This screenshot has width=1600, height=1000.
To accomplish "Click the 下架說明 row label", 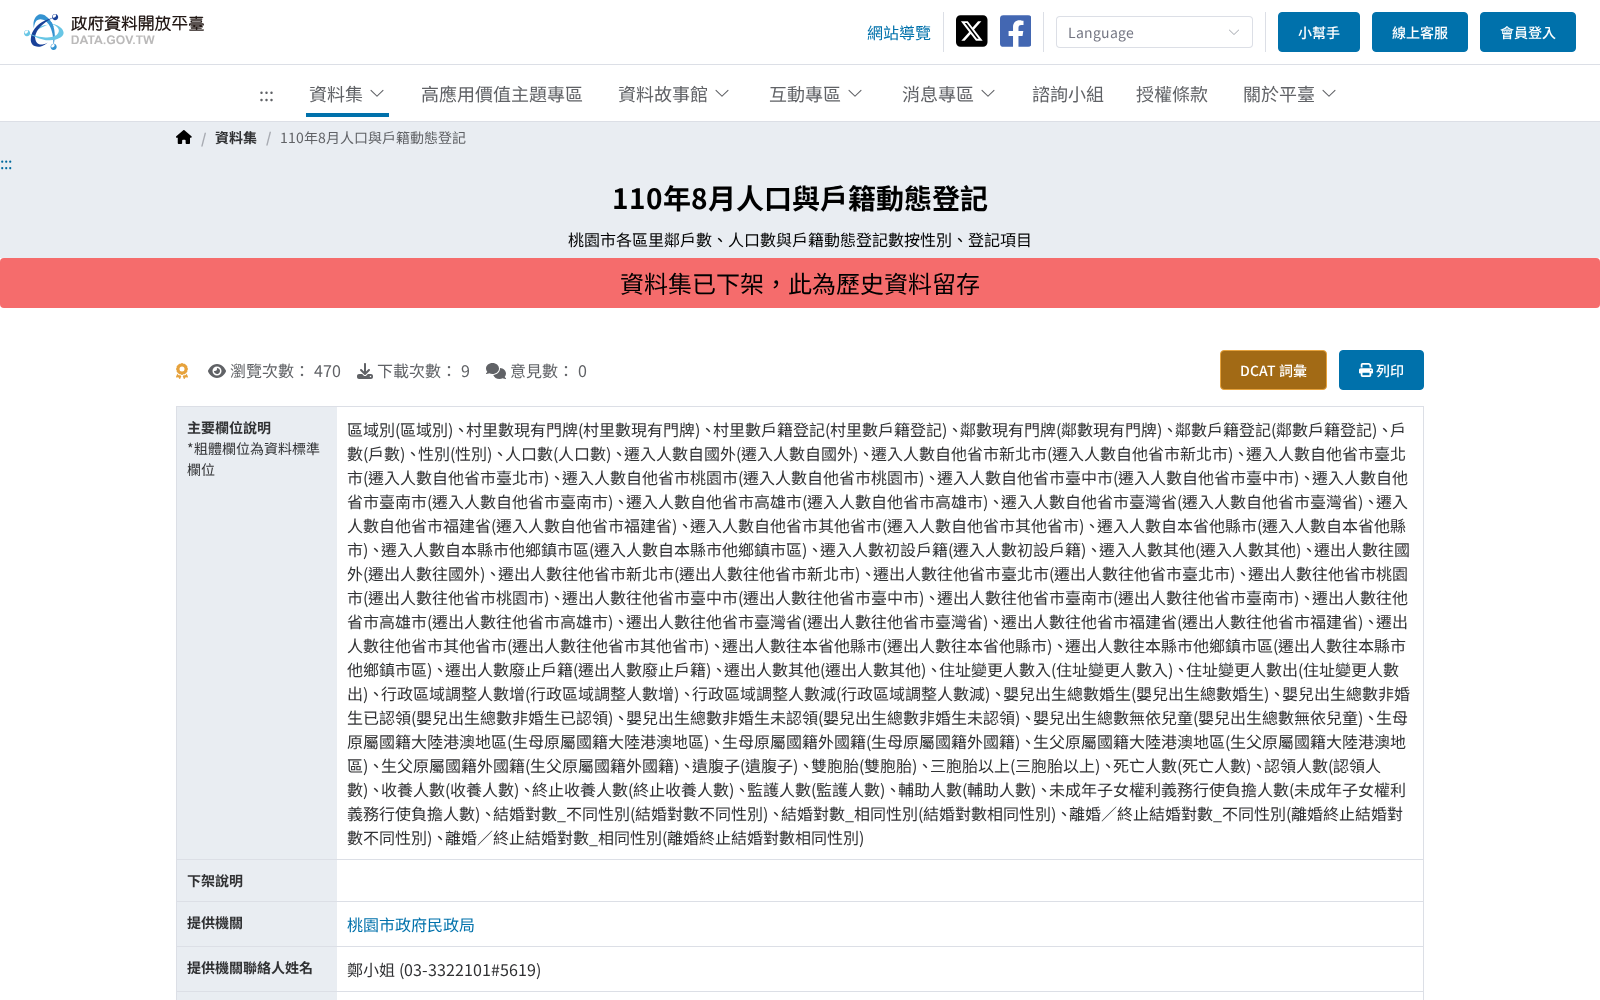I will click(215, 881).
